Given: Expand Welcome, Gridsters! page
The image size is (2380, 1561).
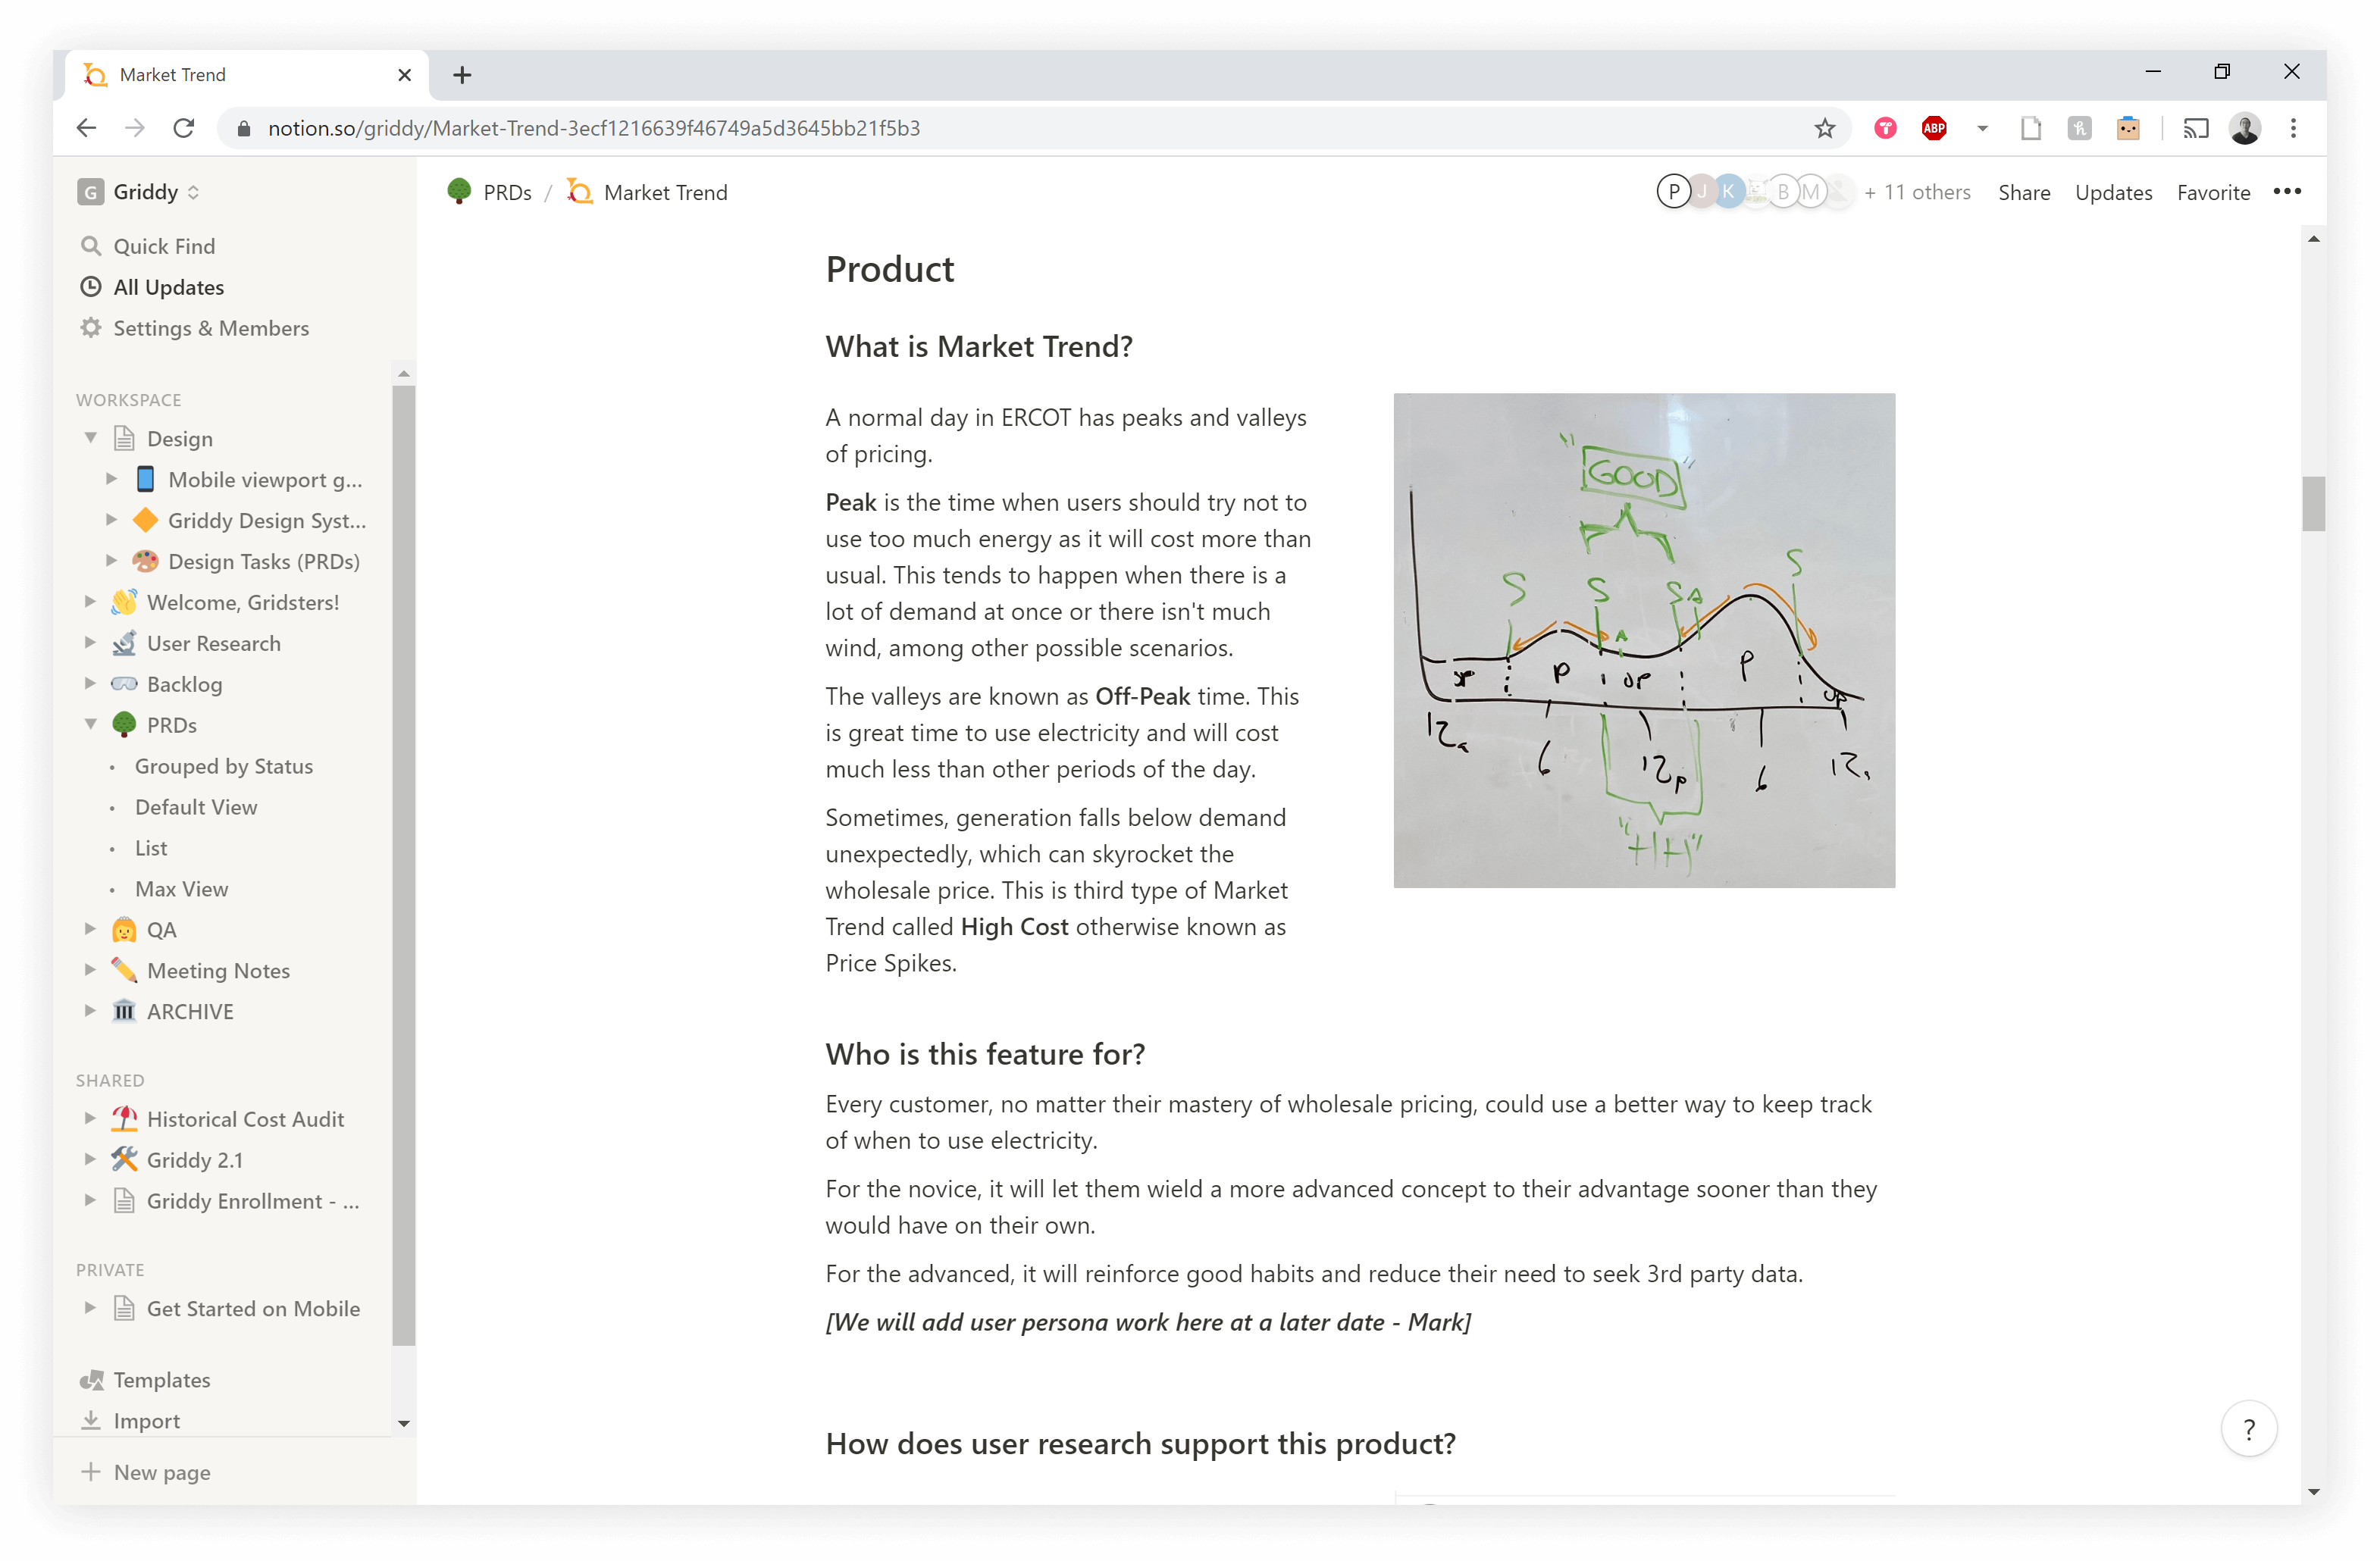Looking at the screenshot, I should [x=90, y=602].
